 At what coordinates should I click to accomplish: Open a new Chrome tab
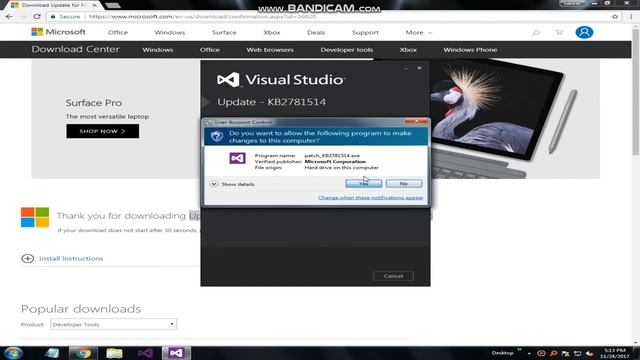[x=113, y=5]
